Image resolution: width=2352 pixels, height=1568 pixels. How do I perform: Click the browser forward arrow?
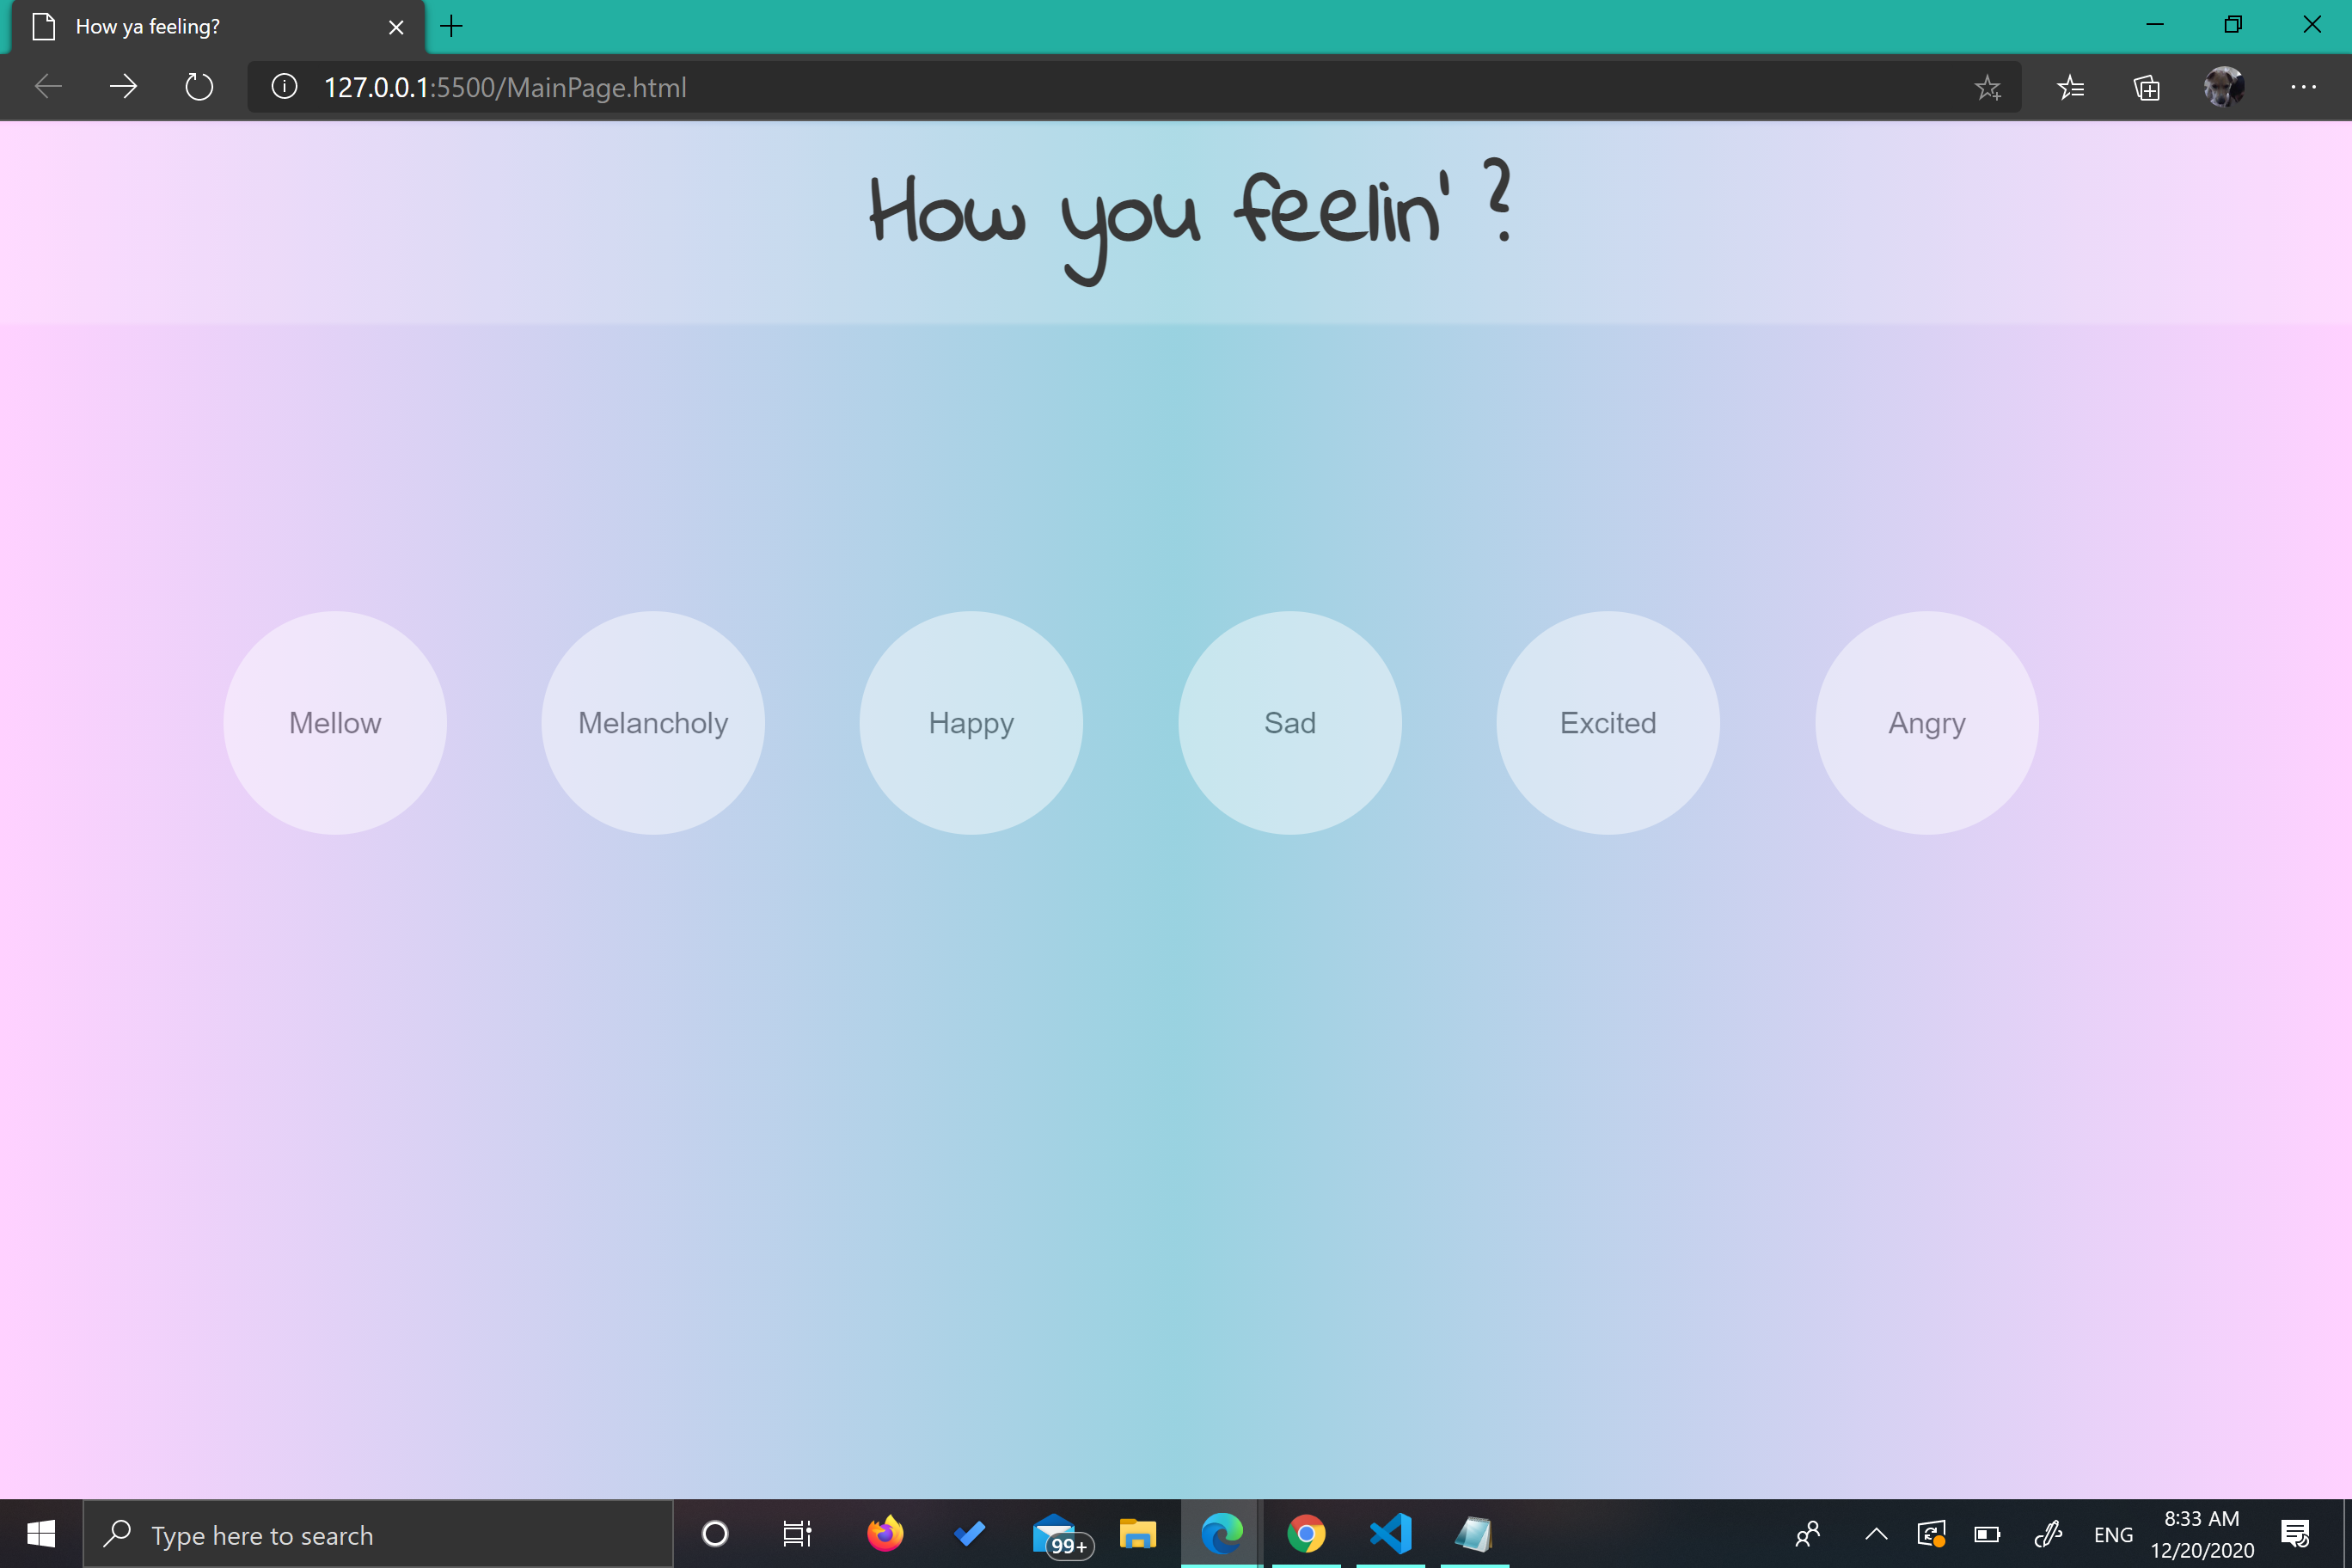[x=123, y=87]
